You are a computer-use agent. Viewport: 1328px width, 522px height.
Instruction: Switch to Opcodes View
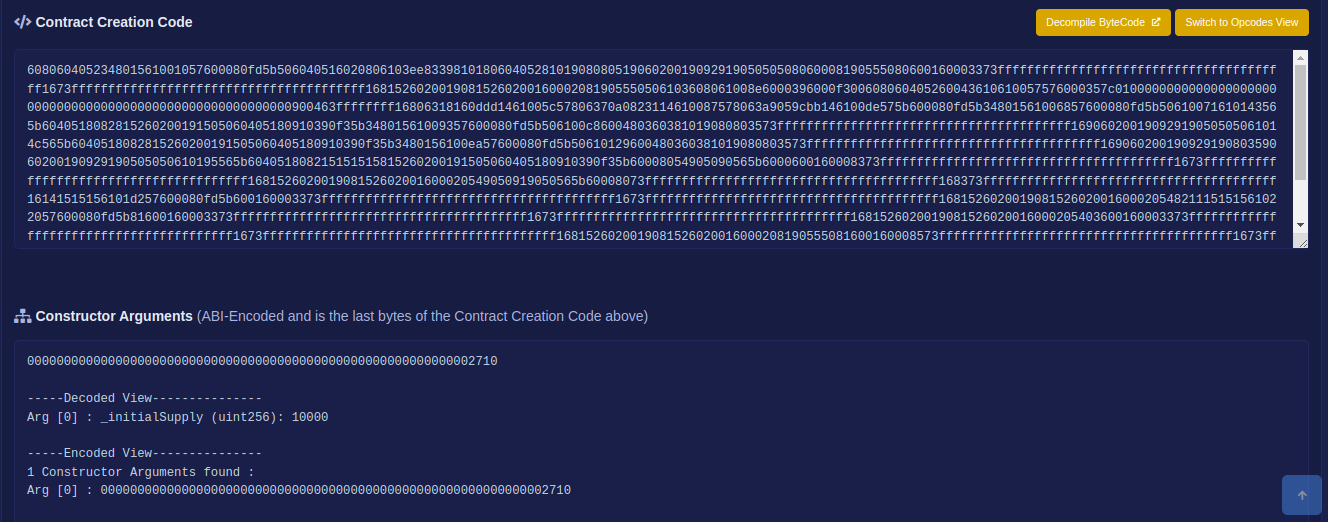(x=1241, y=22)
